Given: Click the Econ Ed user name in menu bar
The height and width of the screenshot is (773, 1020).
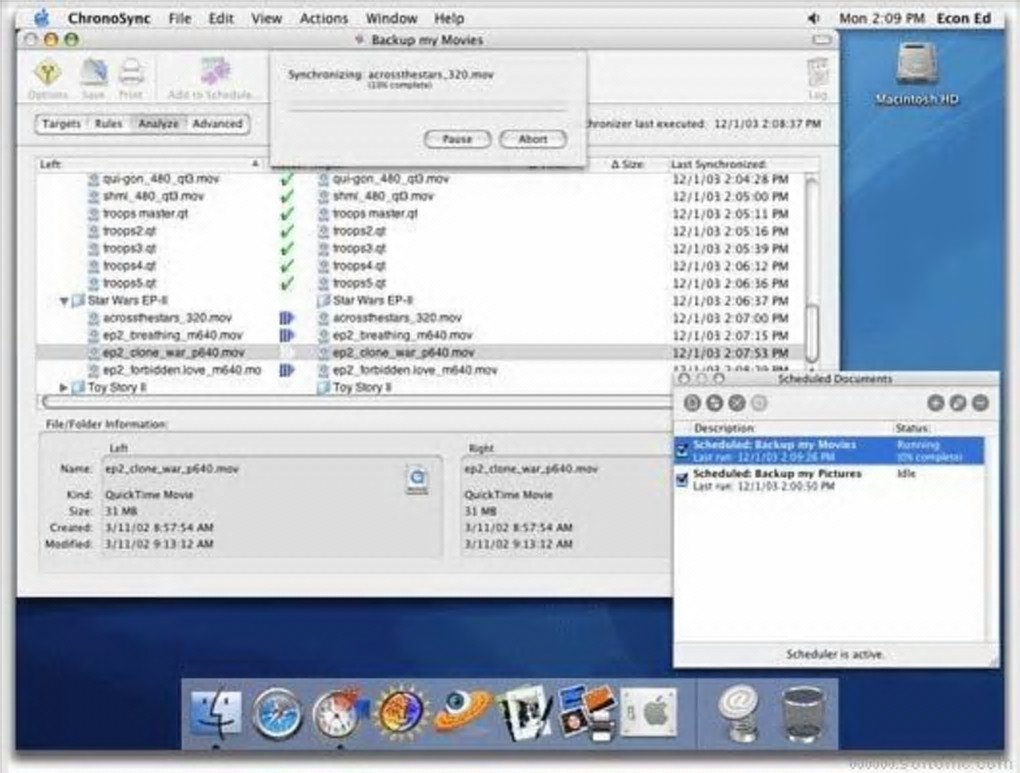Looking at the screenshot, I should point(963,19).
